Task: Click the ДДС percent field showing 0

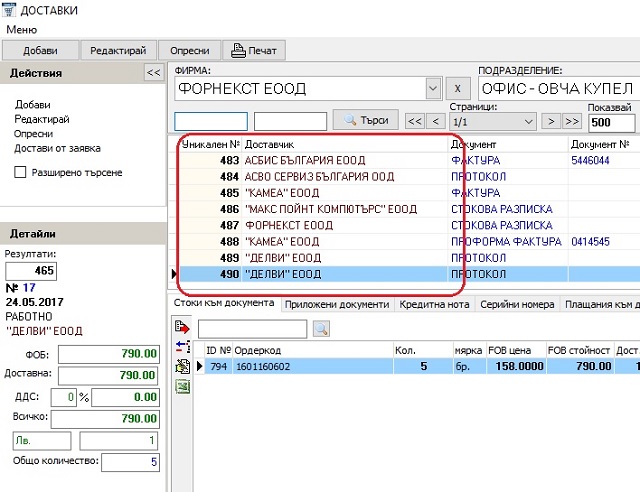Action: coord(63,397)
